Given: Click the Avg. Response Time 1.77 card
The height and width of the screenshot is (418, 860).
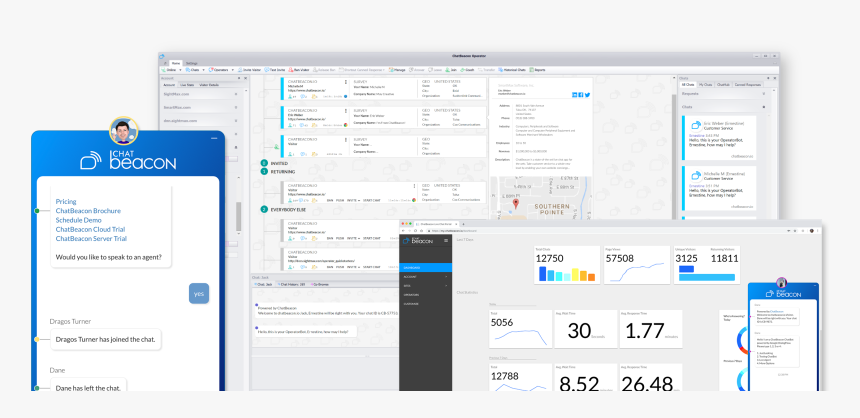Looking at the screenshot, I should click(x=651, y=329).
